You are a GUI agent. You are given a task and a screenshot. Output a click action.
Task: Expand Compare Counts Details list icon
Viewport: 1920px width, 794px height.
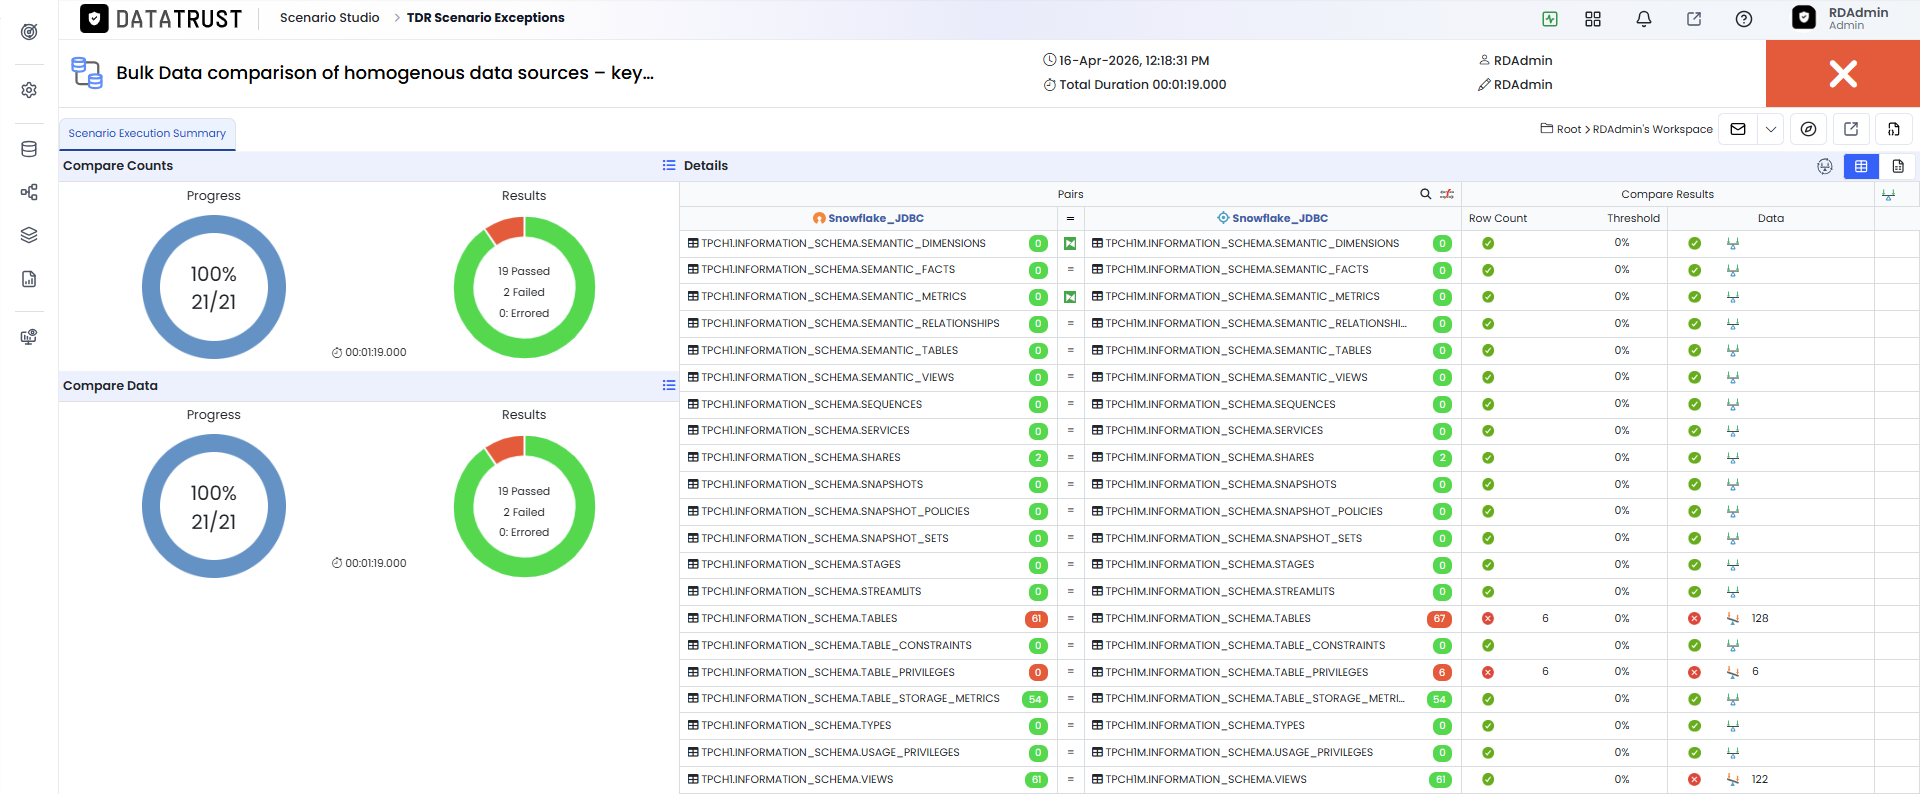tap(669, 165)
